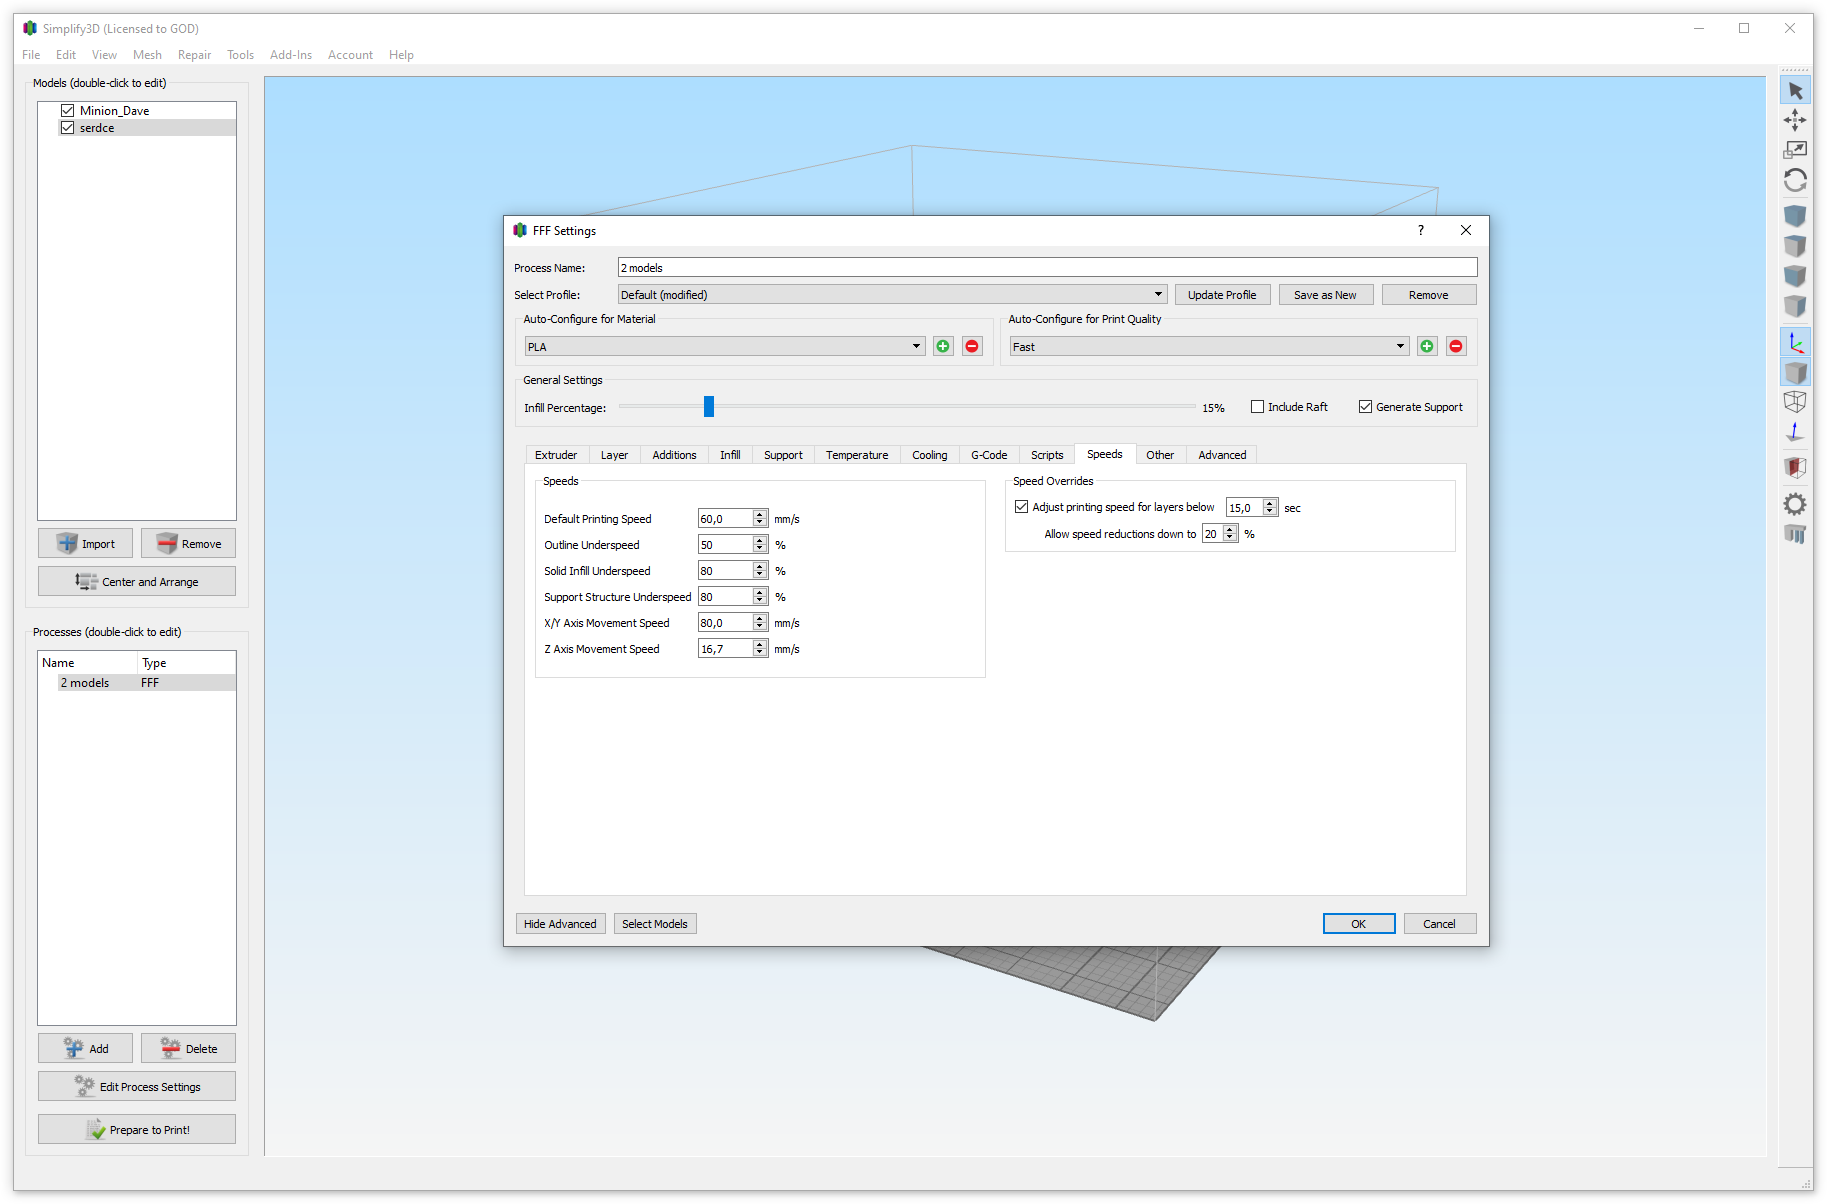1827x1204 pixels.
Task: Select the arrow selection tool
Action: click(1795, 91)
